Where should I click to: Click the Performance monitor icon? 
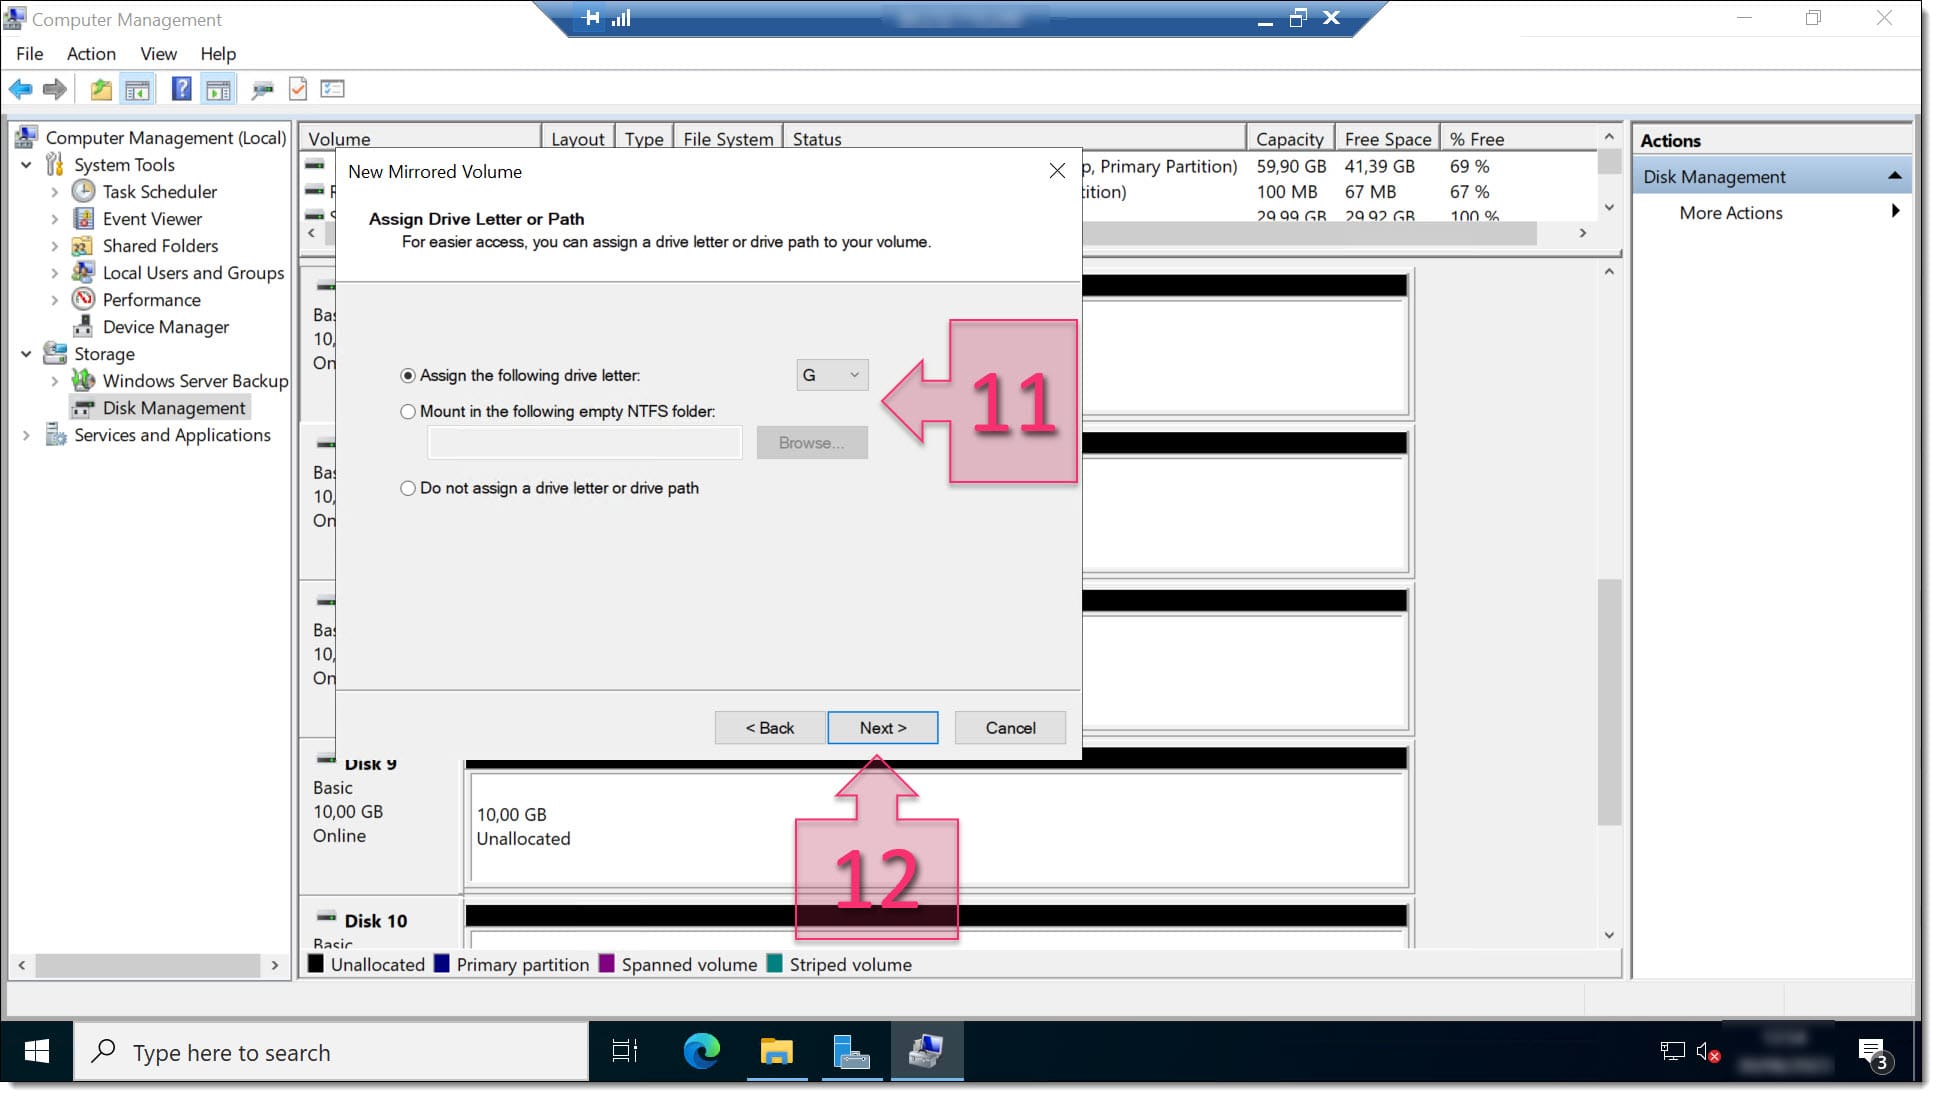(x=82, y=299)
